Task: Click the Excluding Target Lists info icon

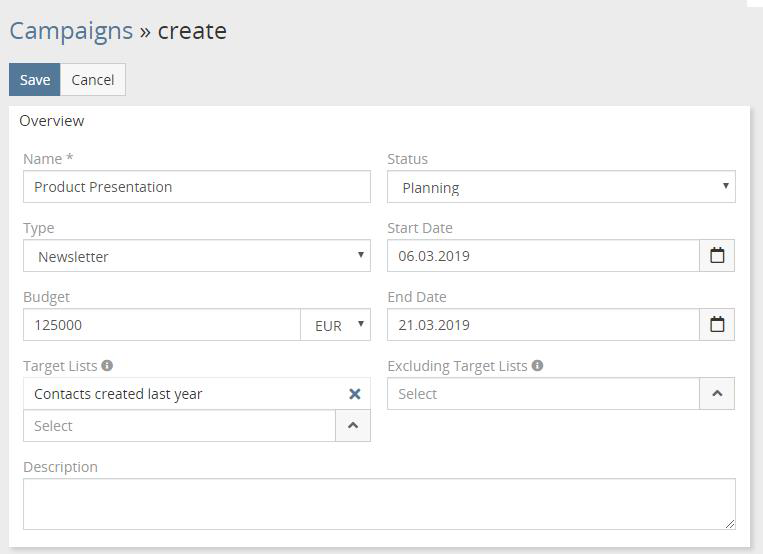Action: [537, 366]
